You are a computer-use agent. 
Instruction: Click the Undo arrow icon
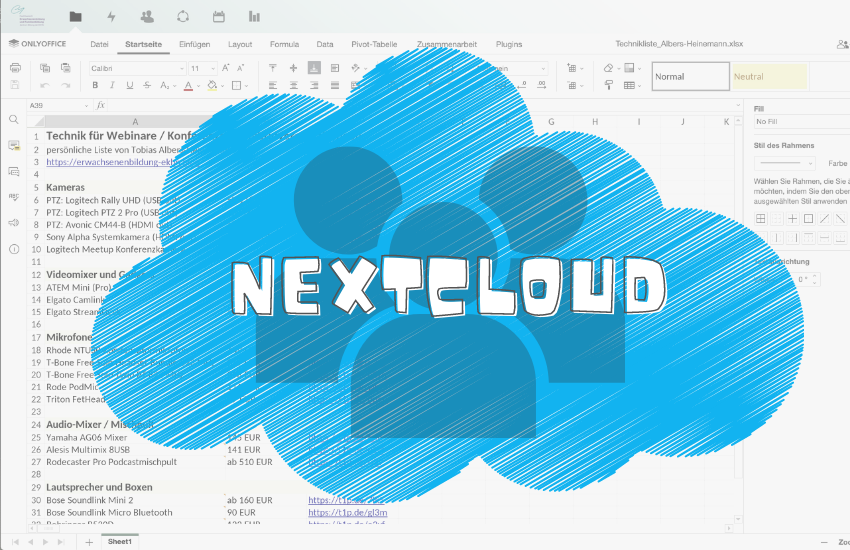coord(45,86)
